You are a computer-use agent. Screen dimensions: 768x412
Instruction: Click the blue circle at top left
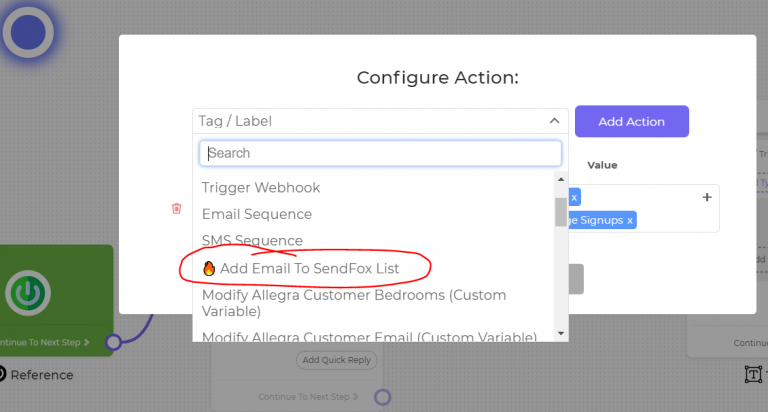[28, 32]
